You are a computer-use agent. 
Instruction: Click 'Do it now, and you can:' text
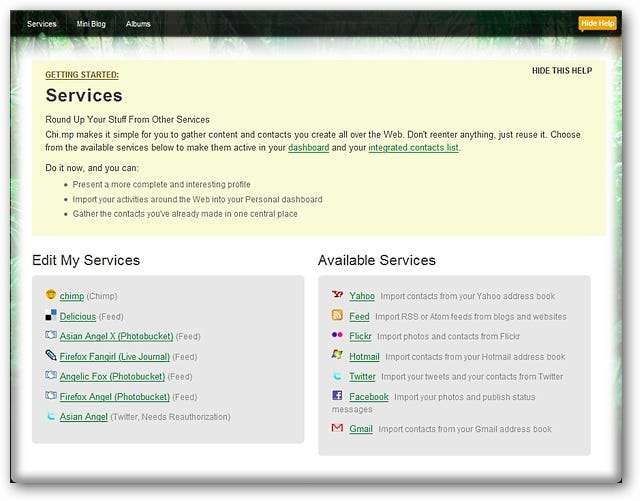92,168
